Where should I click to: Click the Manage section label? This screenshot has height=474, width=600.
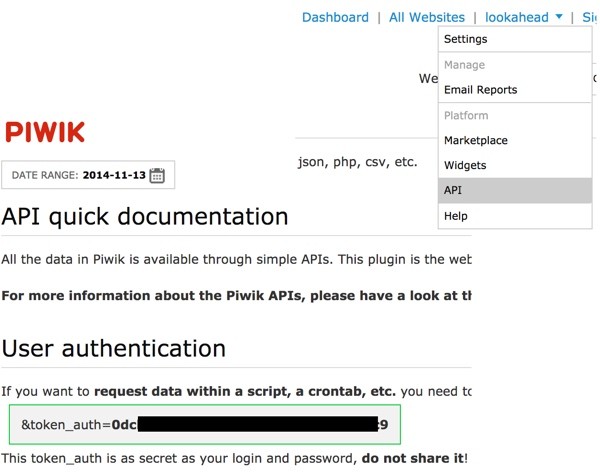tap(464, 65)
